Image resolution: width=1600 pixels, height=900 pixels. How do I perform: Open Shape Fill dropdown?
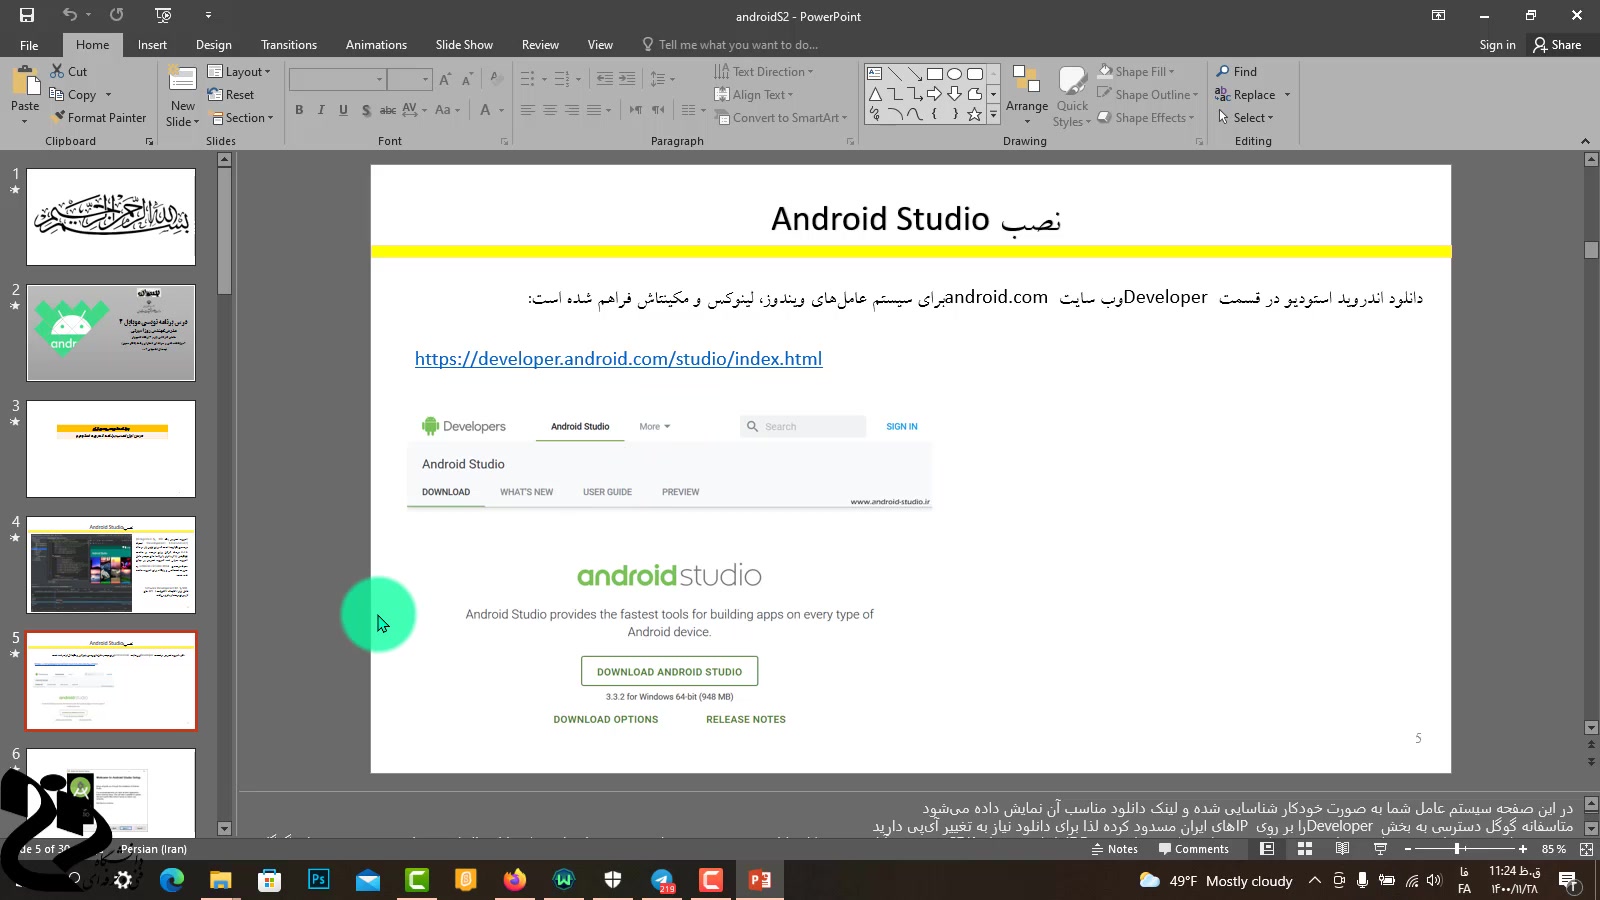click(x=1136, y=72)
